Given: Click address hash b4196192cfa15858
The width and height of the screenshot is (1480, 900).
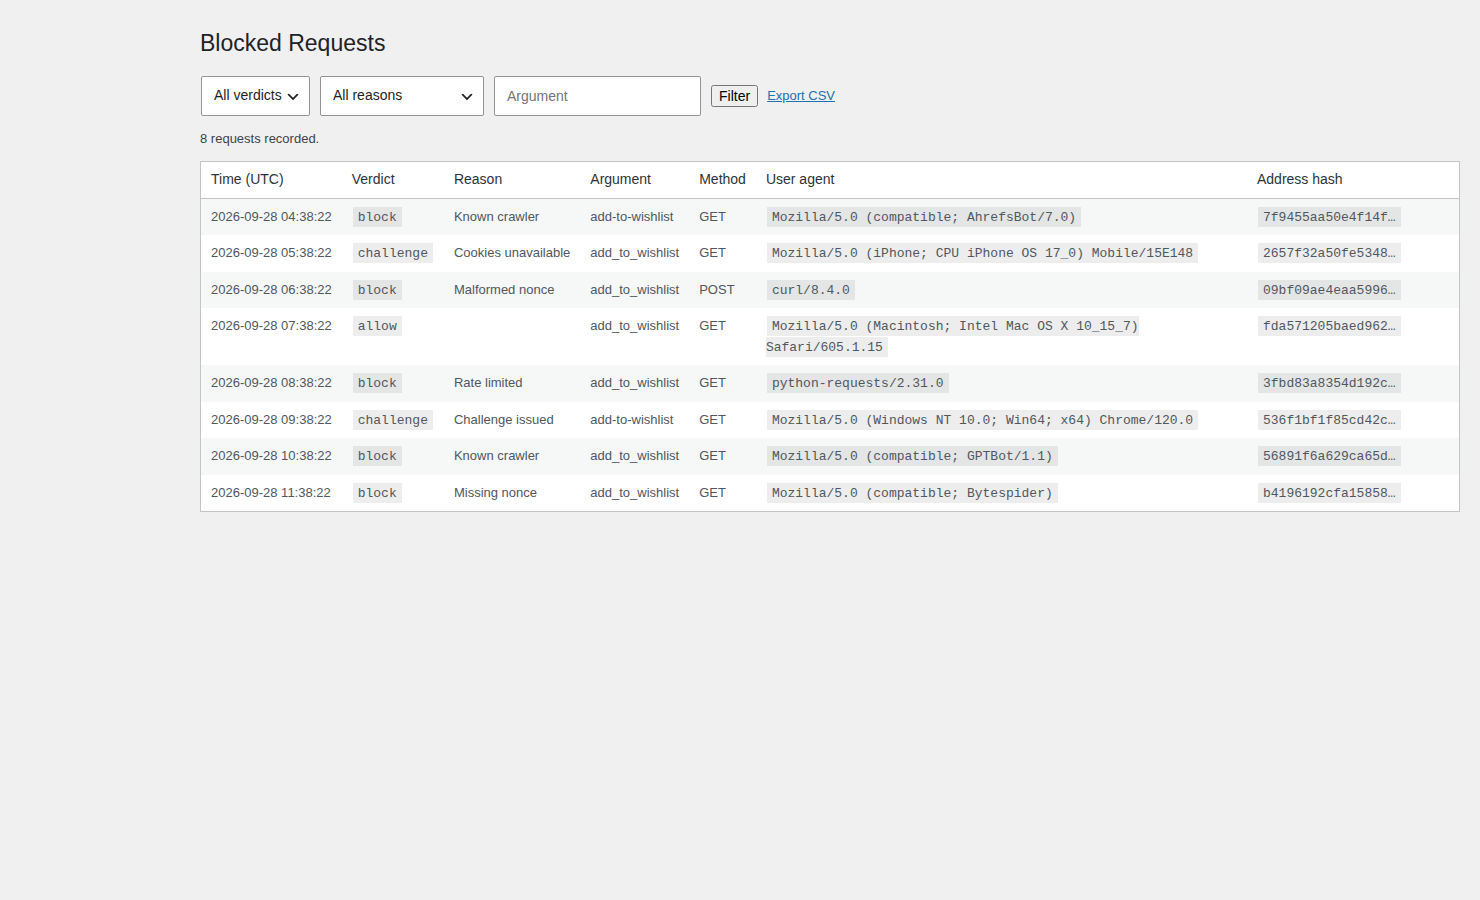Looking at the screenshot, I should pyautogui.click(x=1329, y=493).
